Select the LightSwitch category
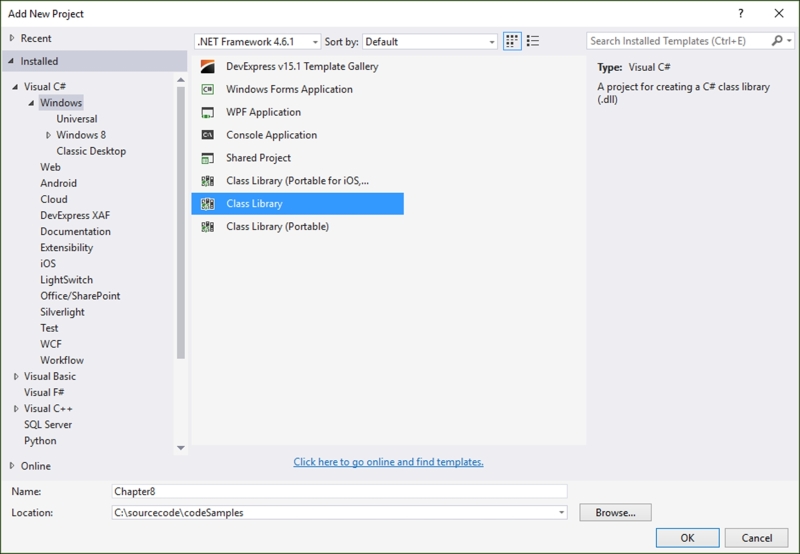Viewport: 800px width, 554px height. pos(67,280)
